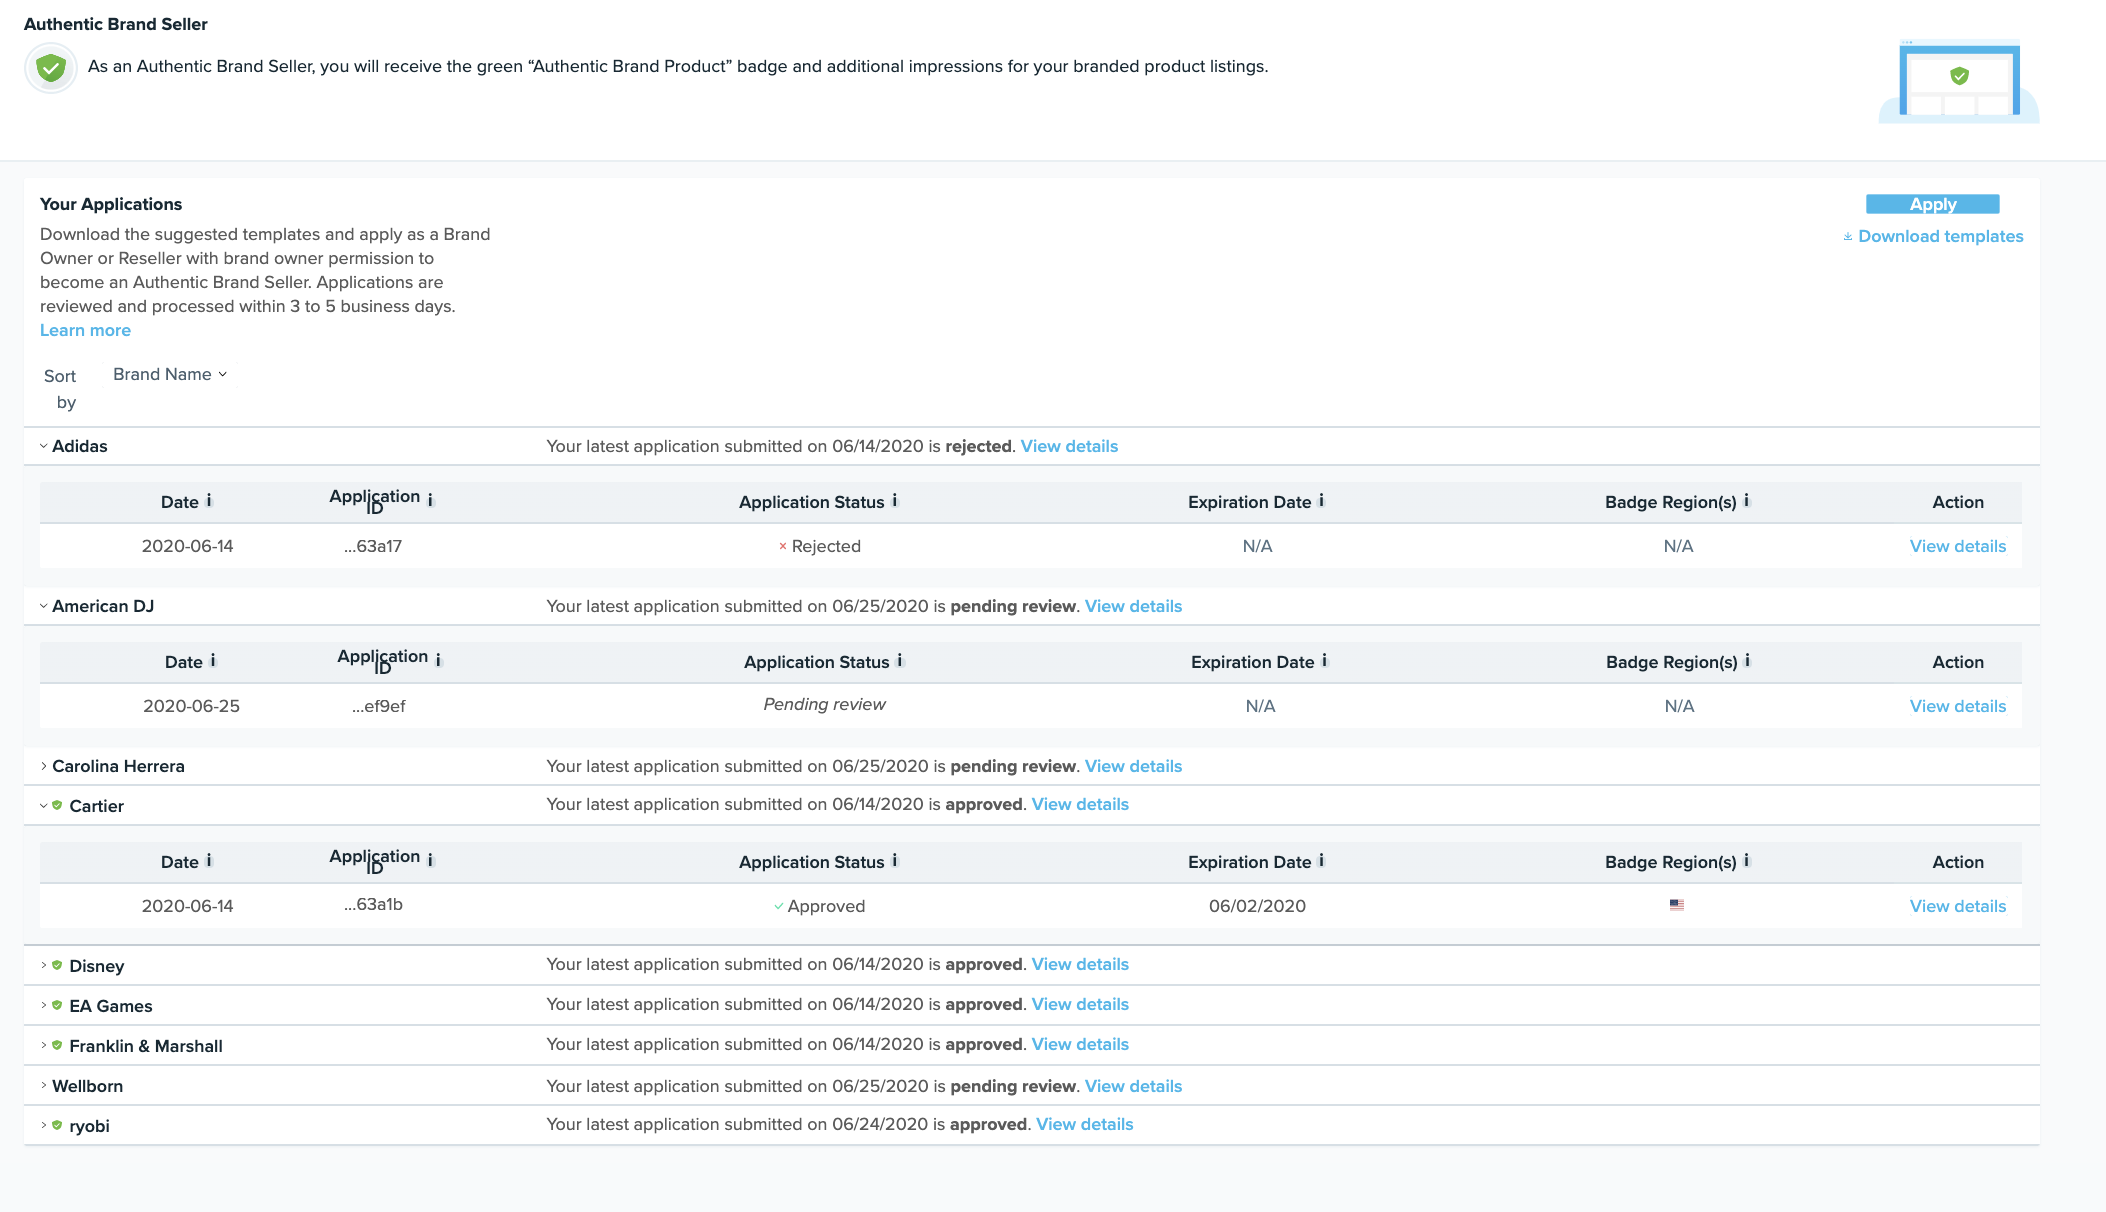Click the US flag badge region icon
This screenshot has width=2106, height=1212.
1677,905
